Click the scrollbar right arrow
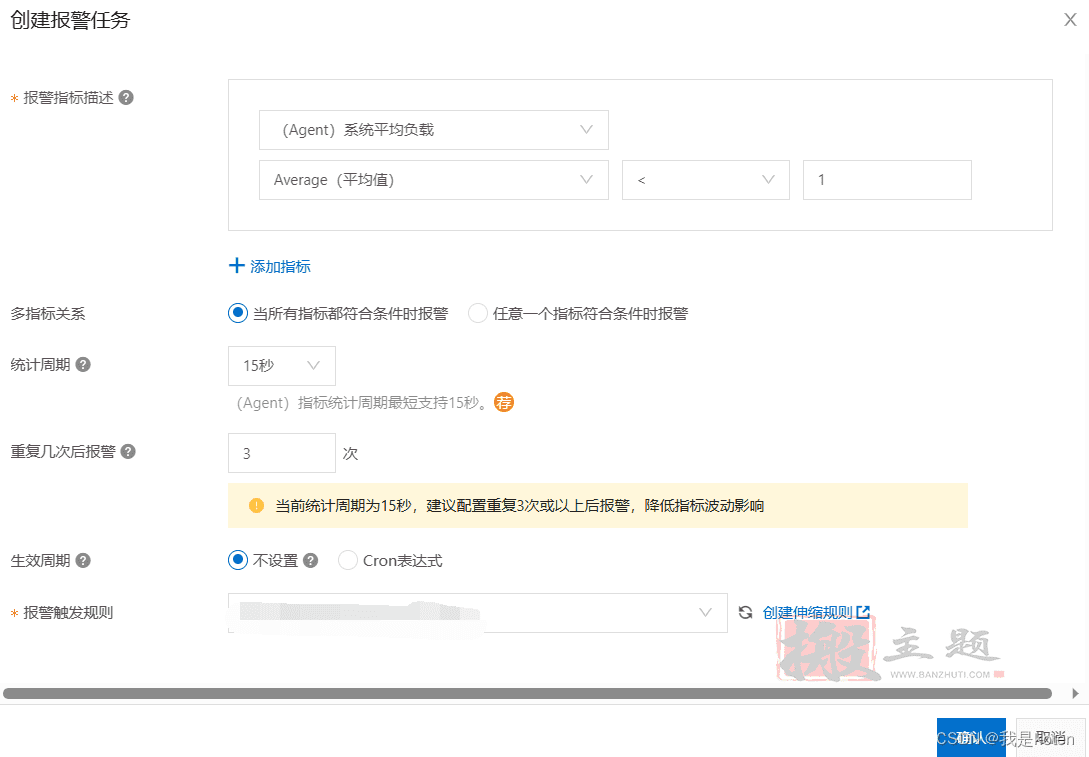Image resolution: width=1089 pixels, height=757 pixels. point(1075,693)
